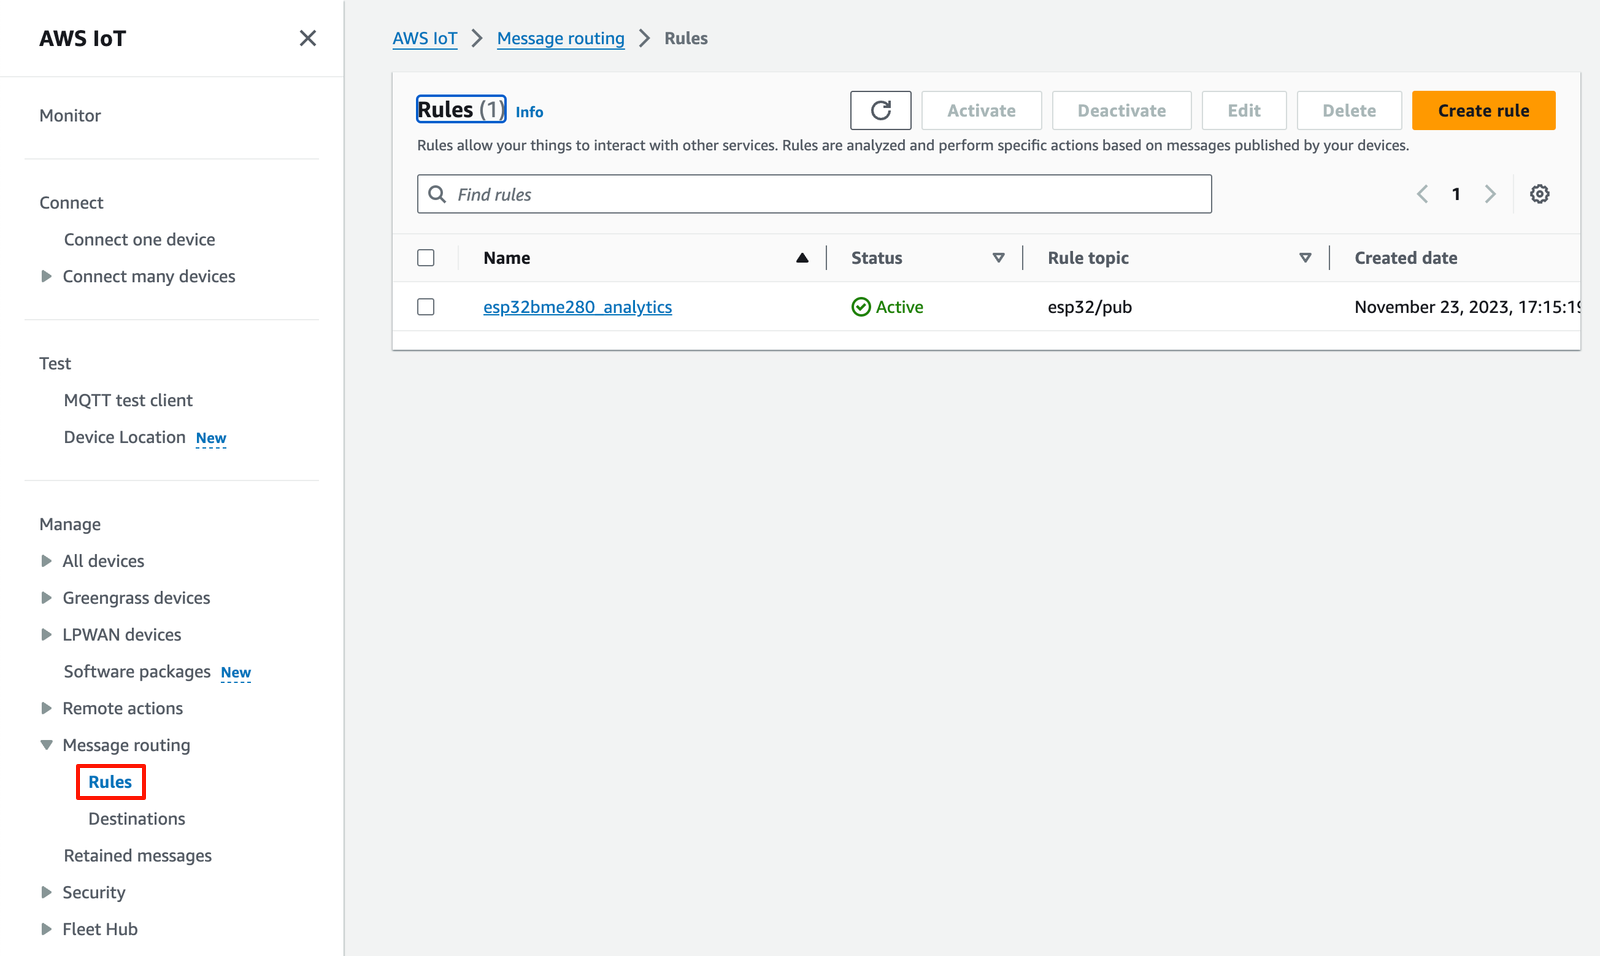Expand LPWAN devices section
Screen dimensions: 1600x956
coord(46,635)
